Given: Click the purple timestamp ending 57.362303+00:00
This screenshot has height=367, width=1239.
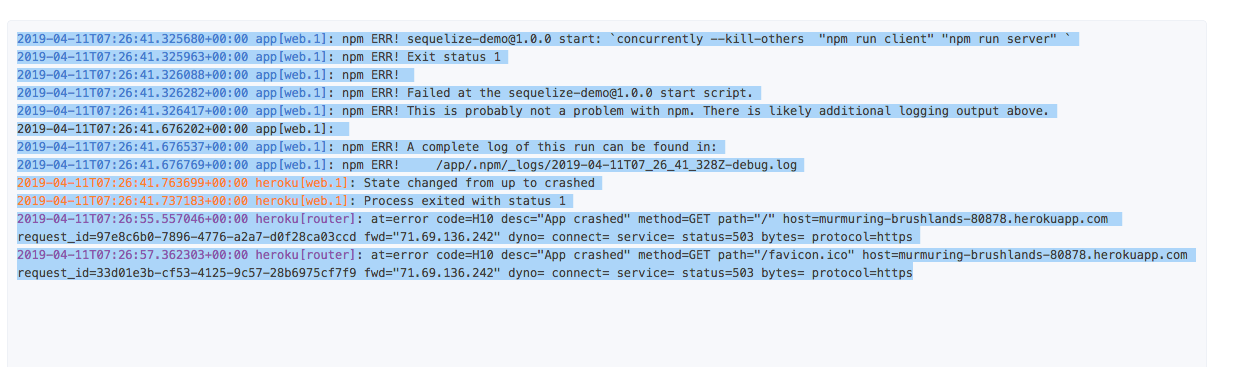Looking at the screenshot, I should point(133,254).
